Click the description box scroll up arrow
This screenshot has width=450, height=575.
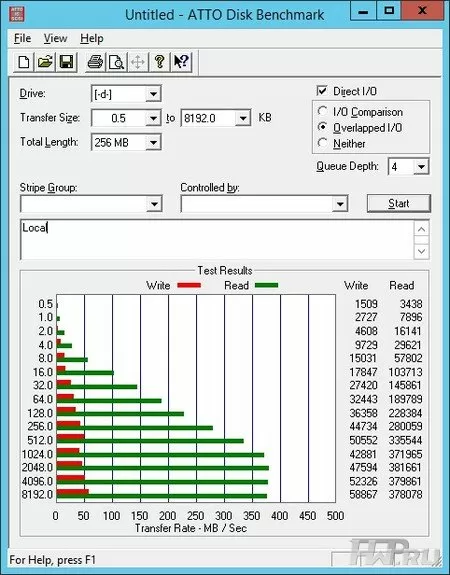click(421, 229)
